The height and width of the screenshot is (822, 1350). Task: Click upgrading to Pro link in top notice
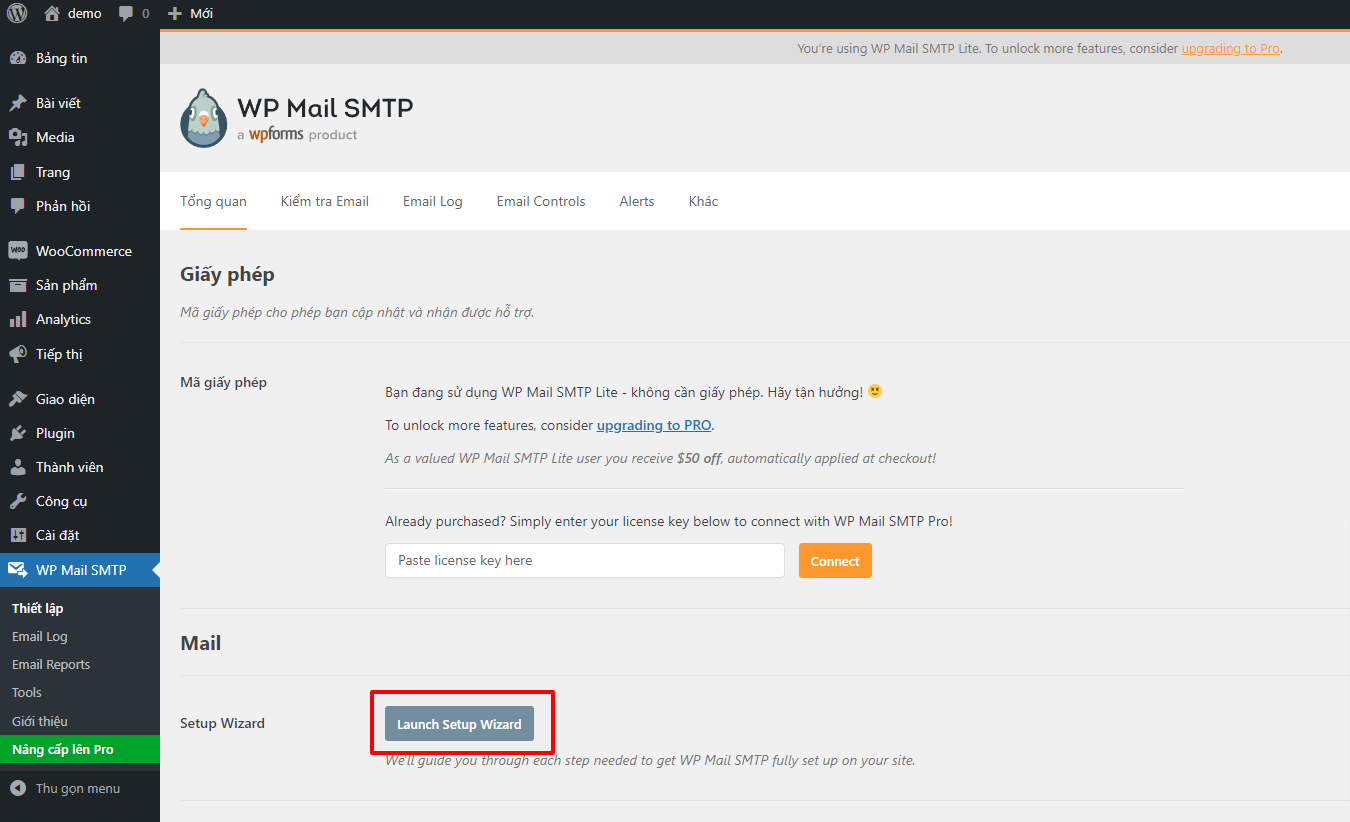pos(1230,48)
